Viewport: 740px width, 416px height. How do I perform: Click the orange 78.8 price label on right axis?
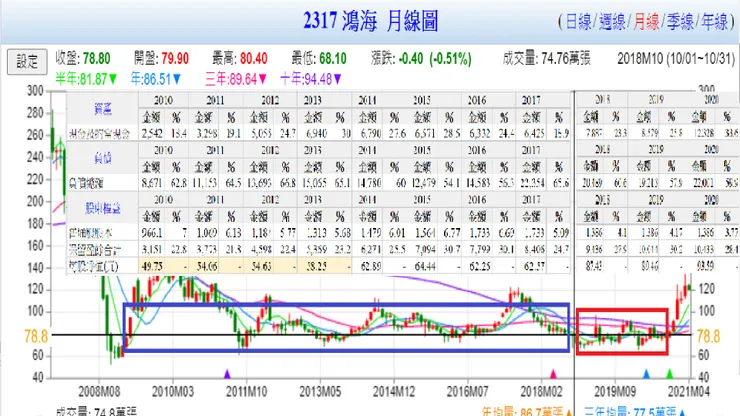pos(708,336)
